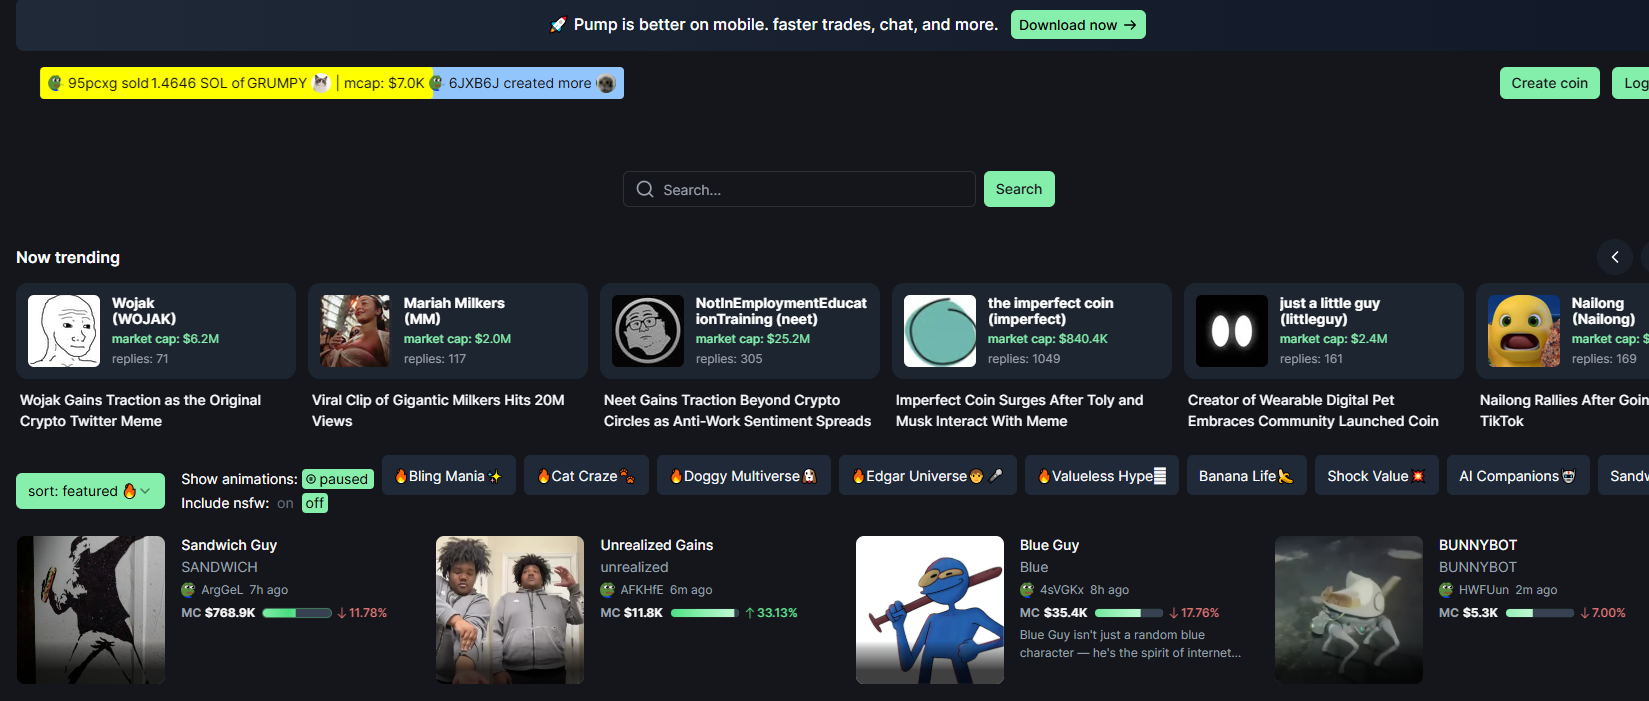The height and width of the screenshot is (701, 1649).
Task: Click the green Search button
Action: point(1019,189)
